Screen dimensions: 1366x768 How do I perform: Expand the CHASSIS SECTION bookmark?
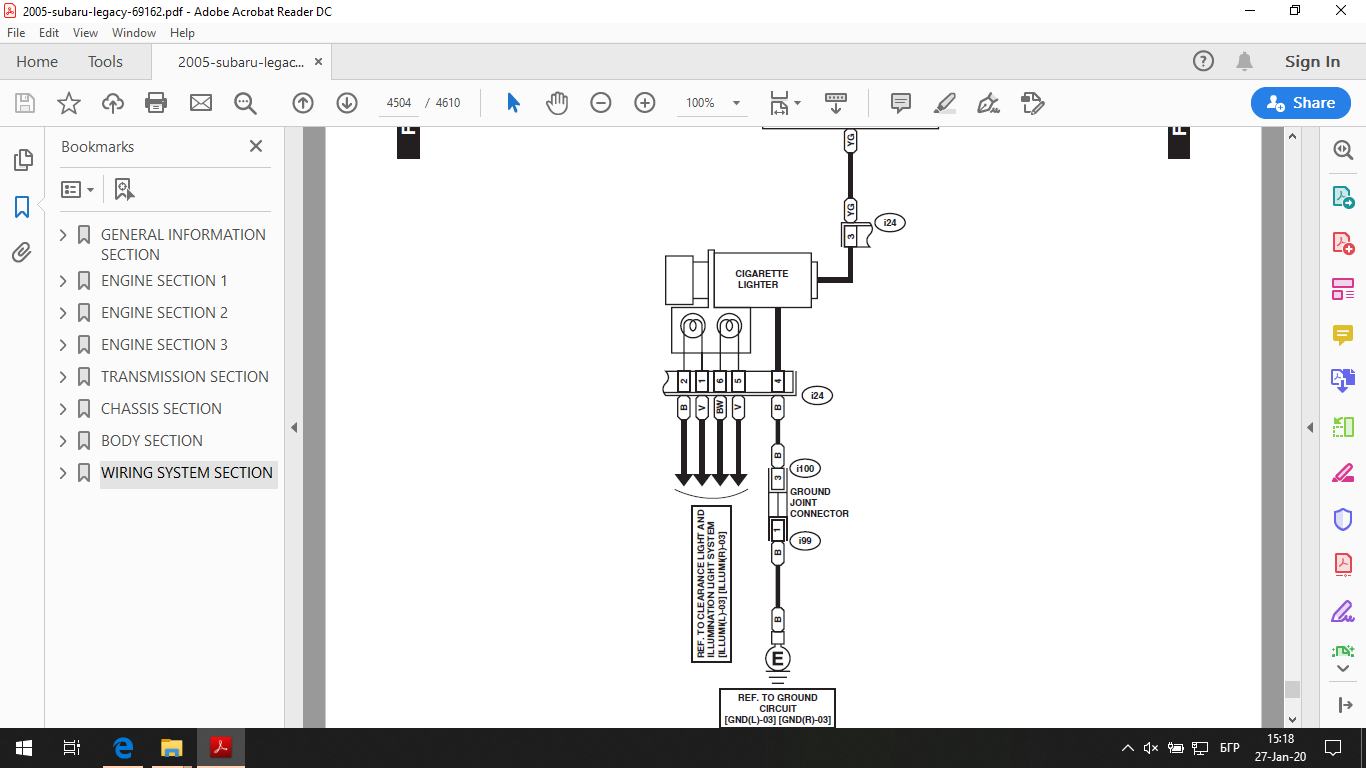coord(64,409)
